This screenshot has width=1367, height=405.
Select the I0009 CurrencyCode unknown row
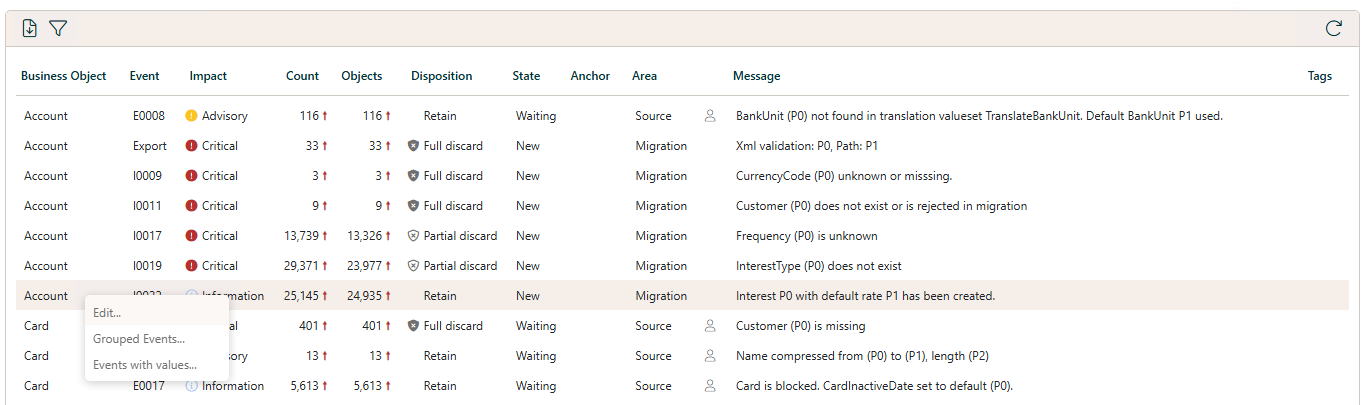(843, 176)
